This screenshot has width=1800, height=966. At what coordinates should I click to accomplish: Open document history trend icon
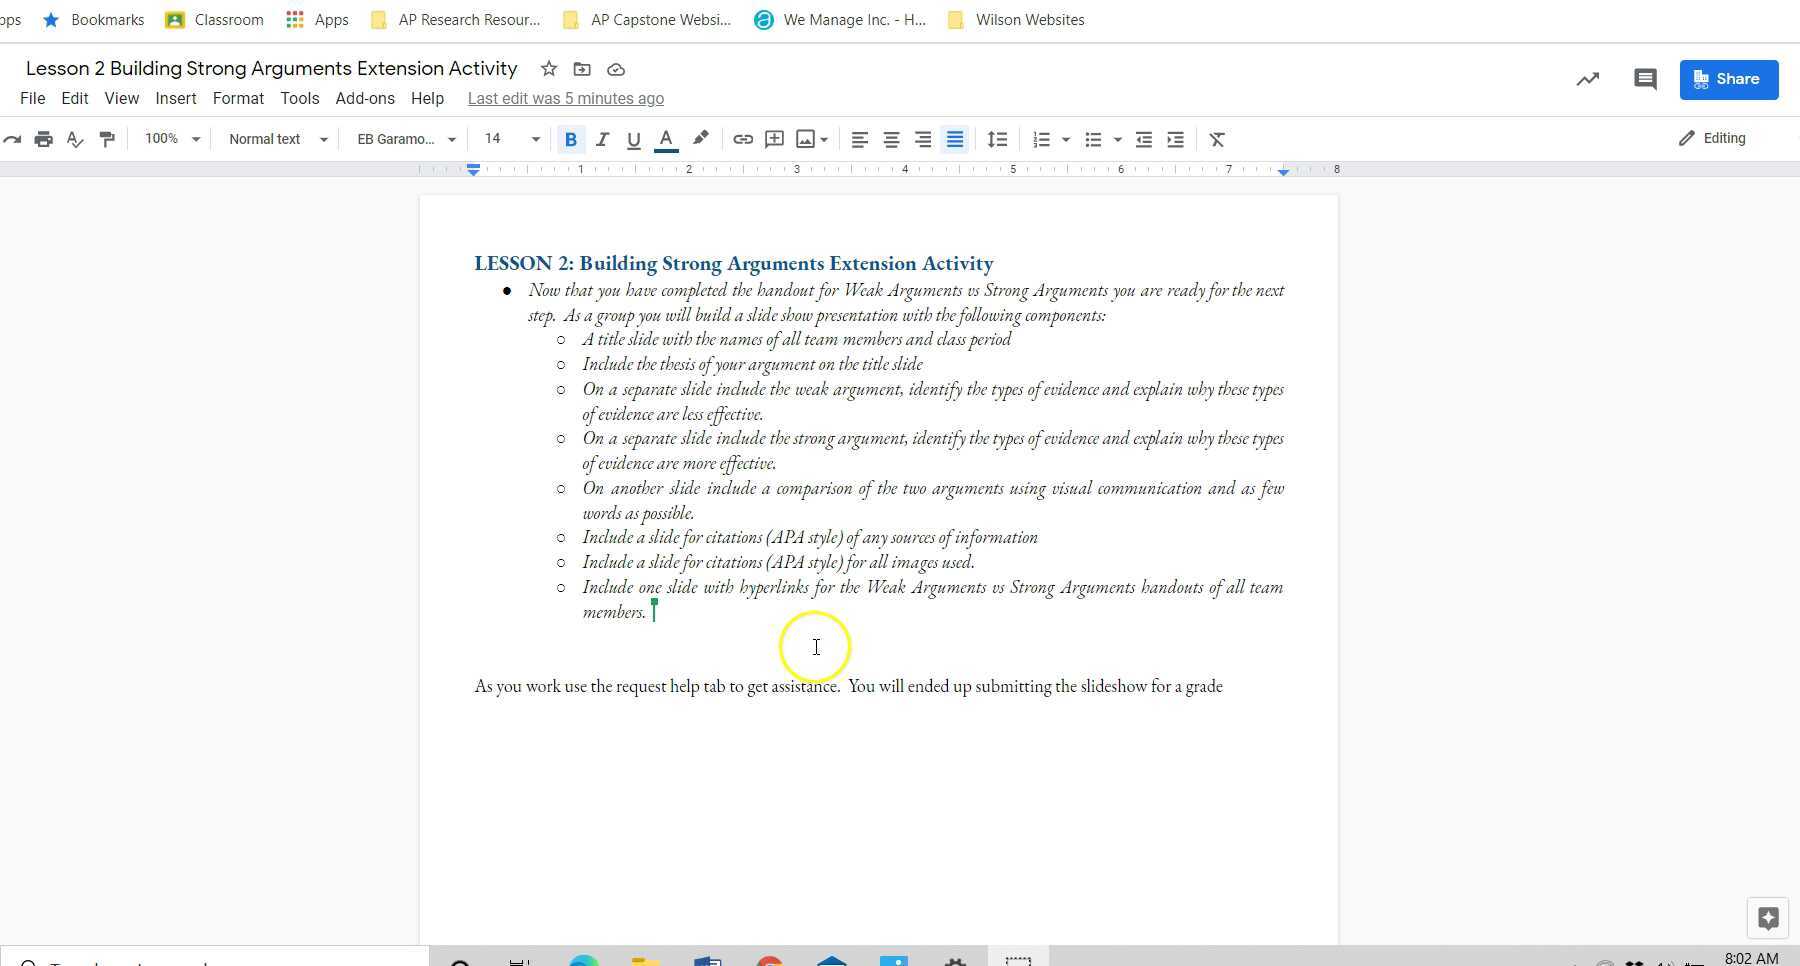(1587, 79)
